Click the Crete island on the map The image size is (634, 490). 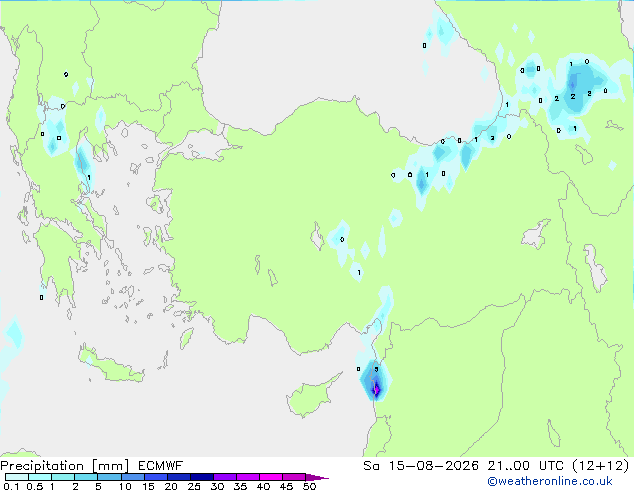110,365
